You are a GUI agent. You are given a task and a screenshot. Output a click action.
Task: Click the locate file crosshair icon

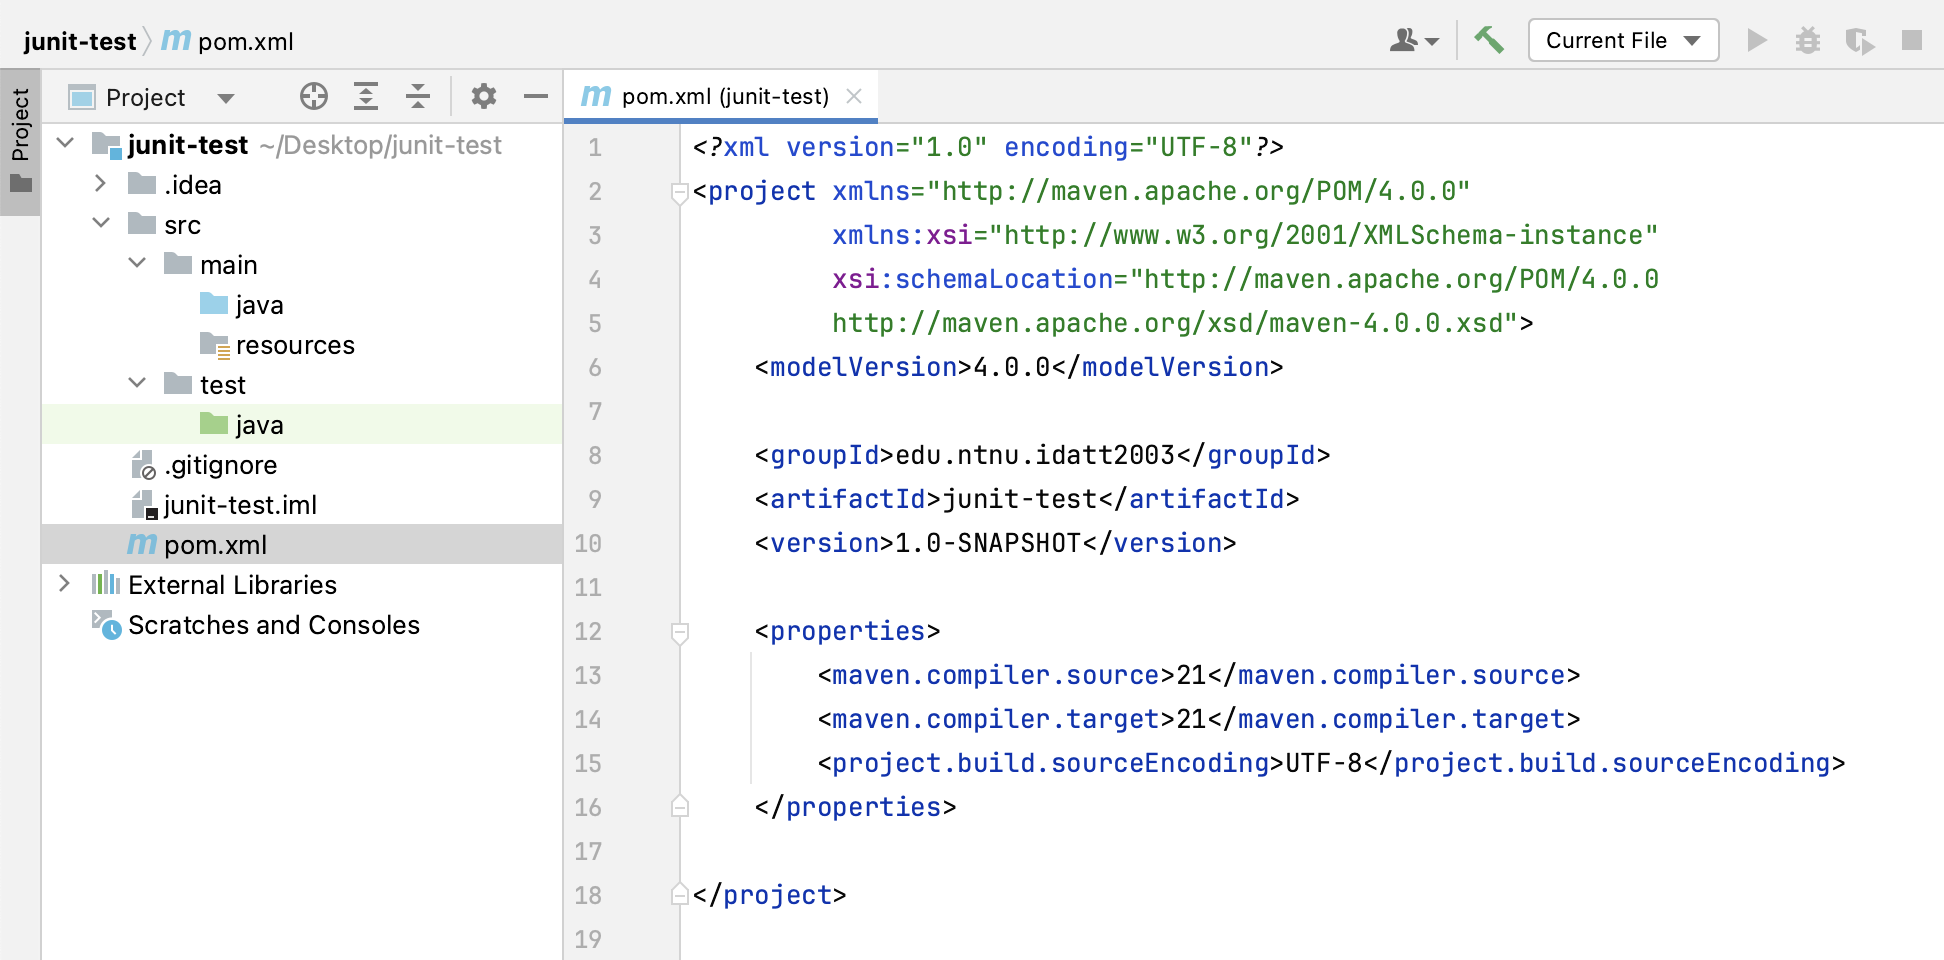(314, 96)
